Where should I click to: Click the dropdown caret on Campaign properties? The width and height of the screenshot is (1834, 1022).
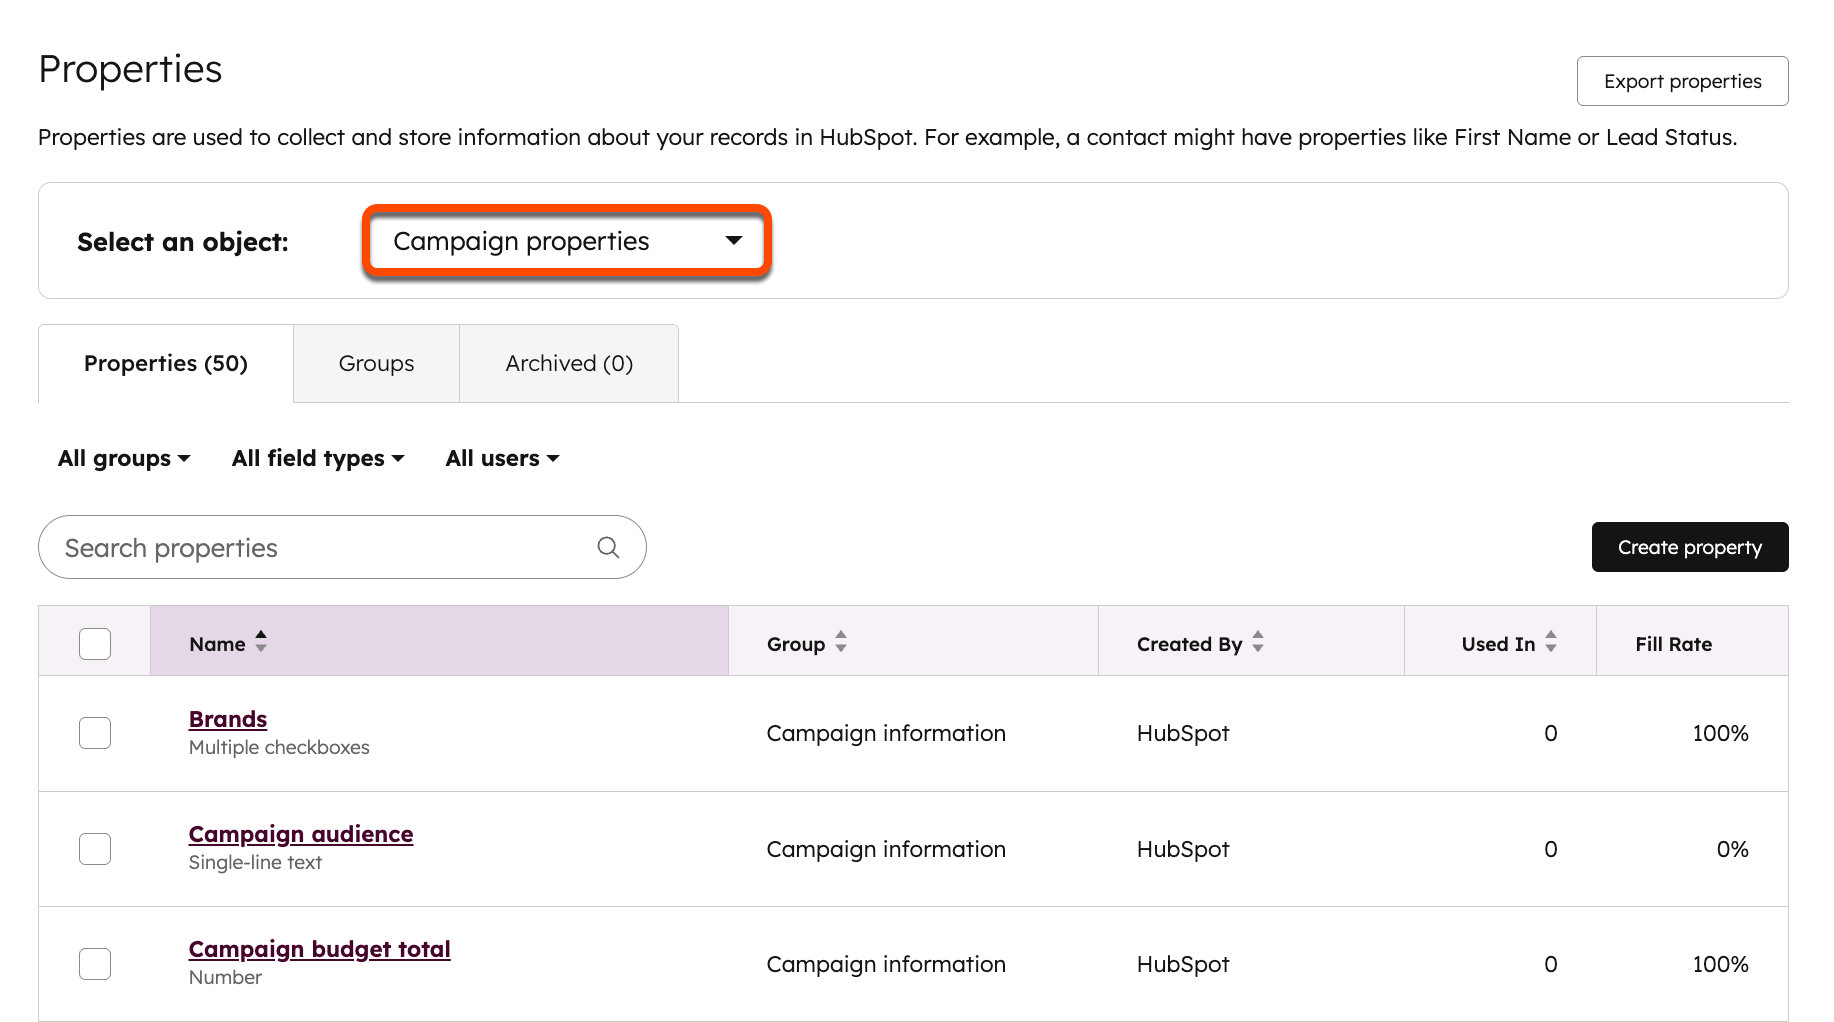click(734, 240)
